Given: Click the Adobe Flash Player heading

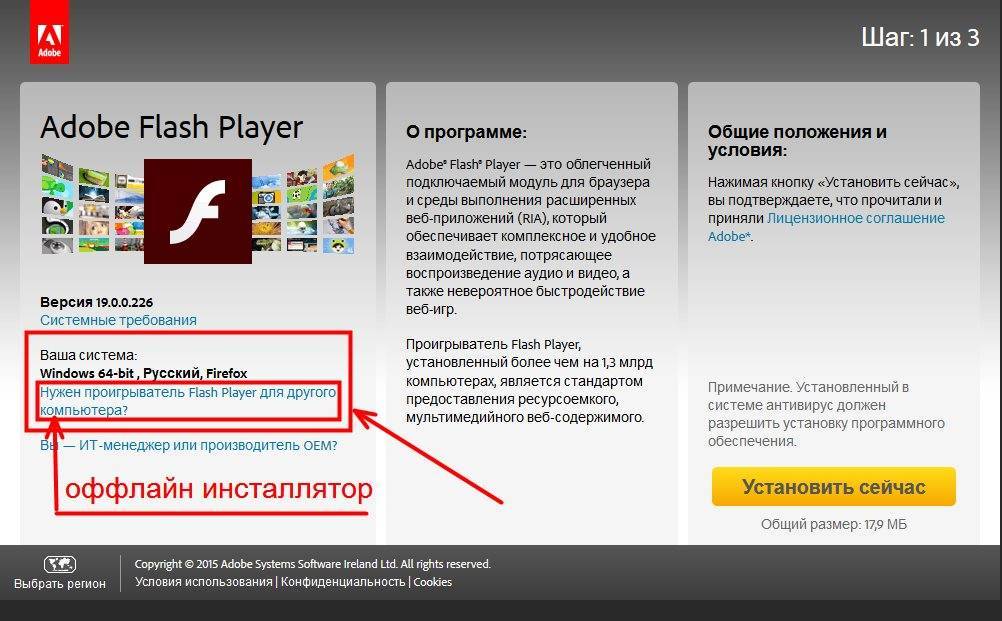Looking at the screenshot, I should pos(171,126).
